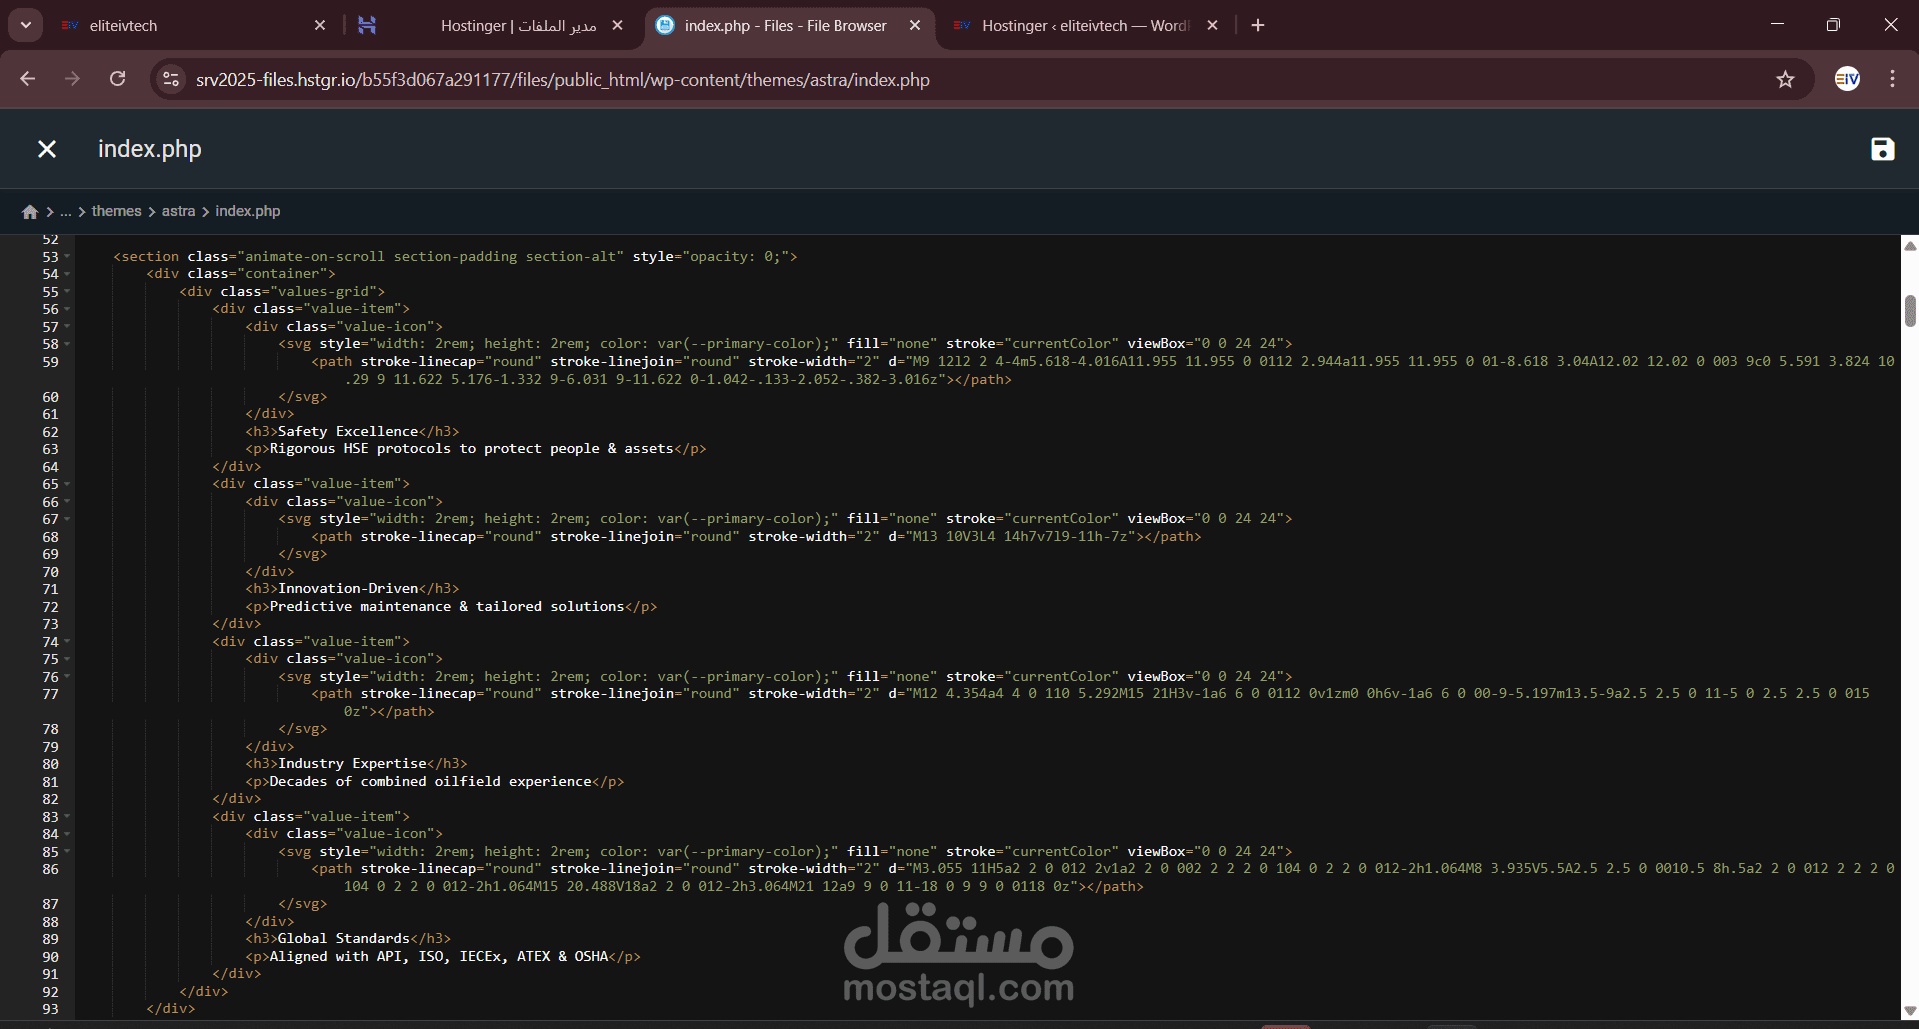Image resolution: width=1919 pixels, height=1029 pixels.
Task: Bookmark this page with the star icon
Action: 1785,79
